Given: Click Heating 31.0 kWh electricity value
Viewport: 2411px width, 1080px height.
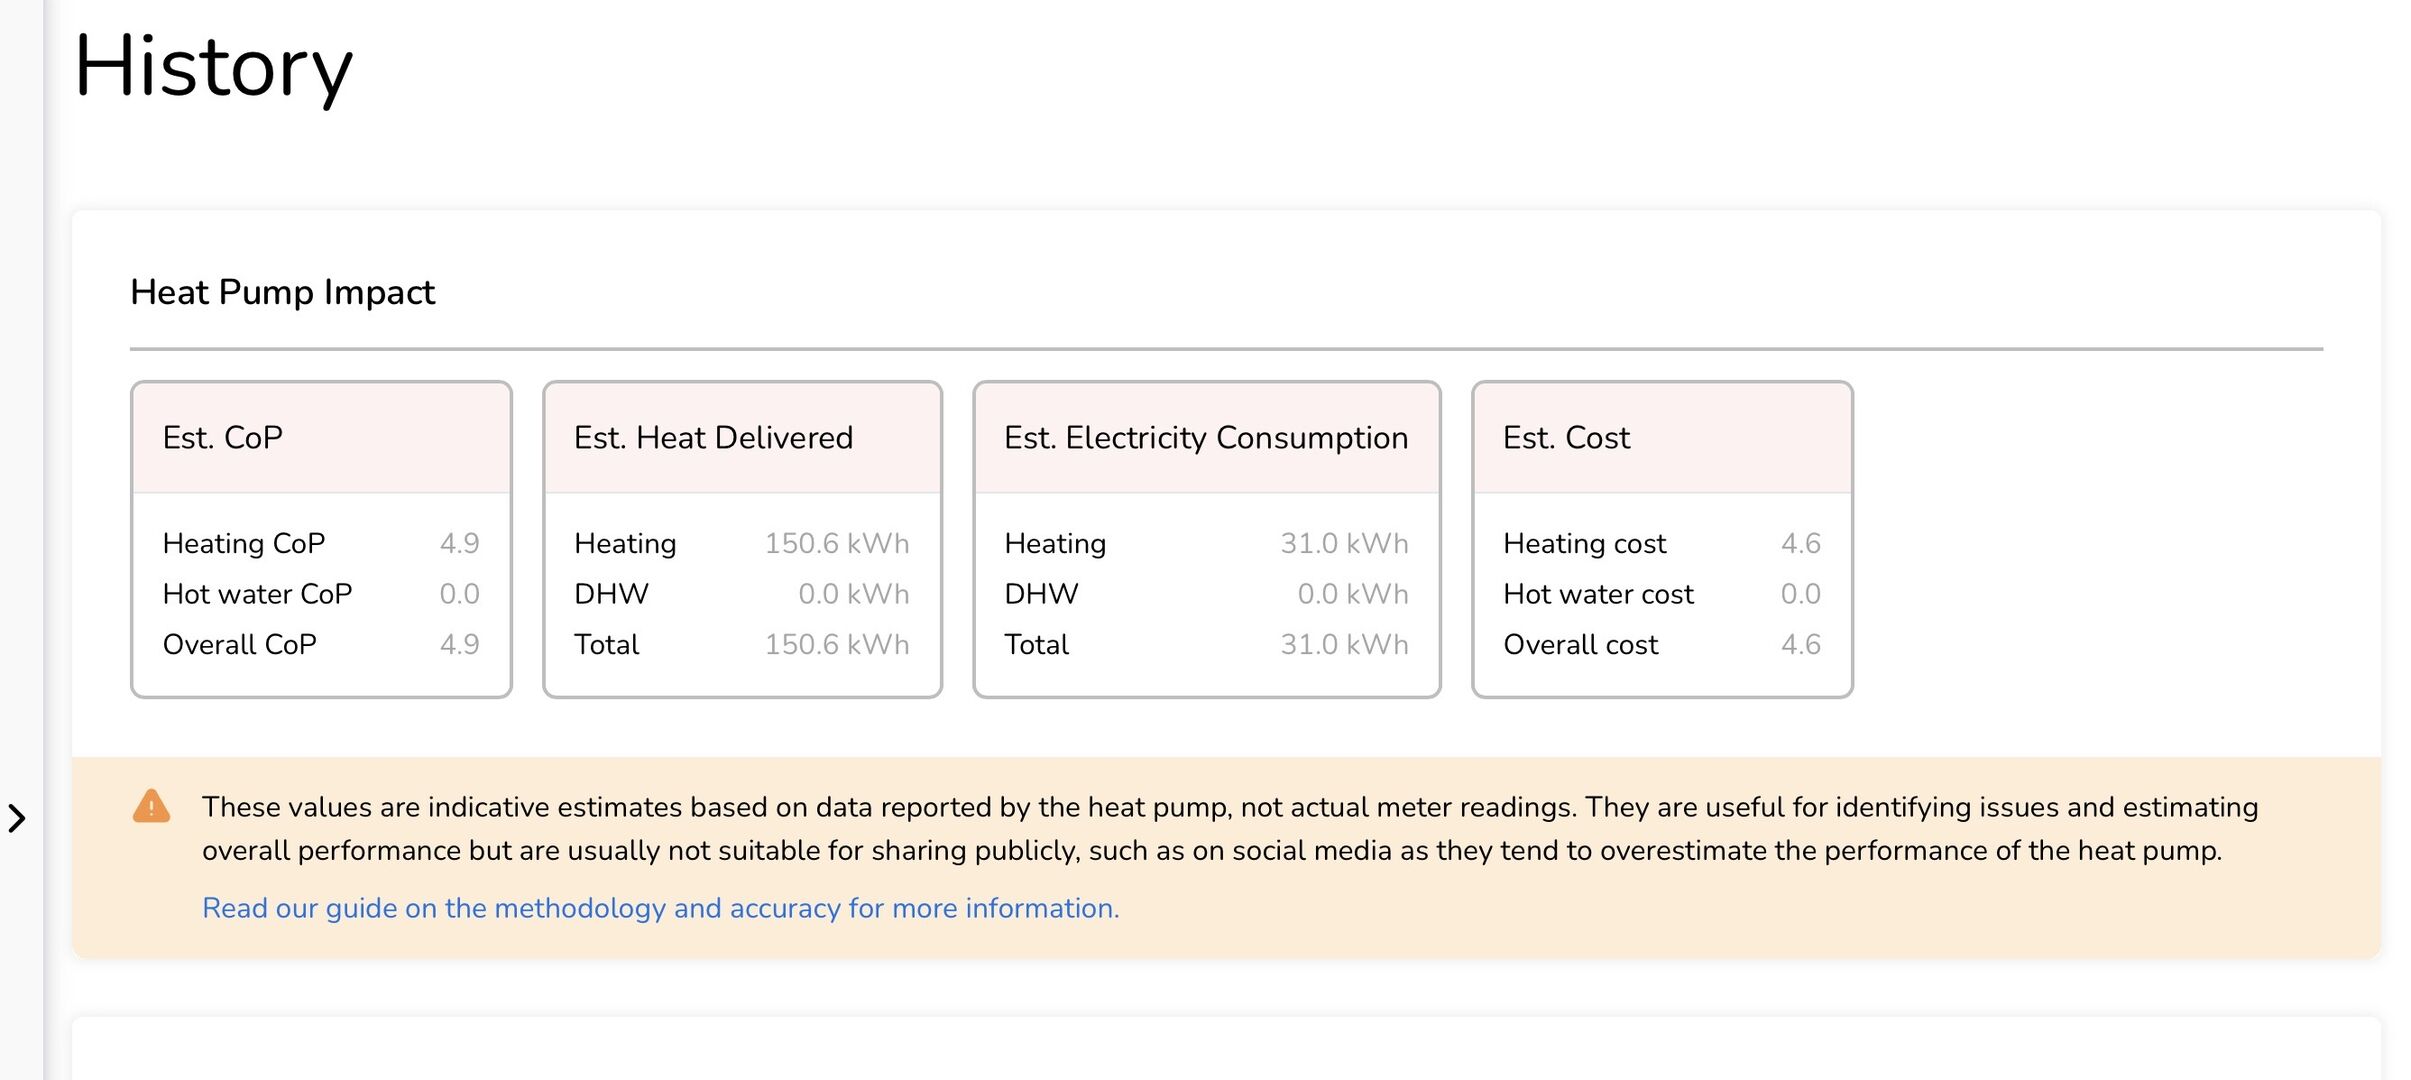Looking at the screenshot, I should pyautogui.click(x=1343, y=543).
